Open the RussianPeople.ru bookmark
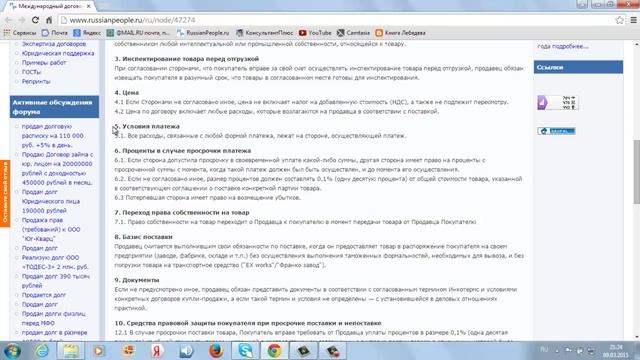This screenshot has height=360, width=640. coord(203,33)
